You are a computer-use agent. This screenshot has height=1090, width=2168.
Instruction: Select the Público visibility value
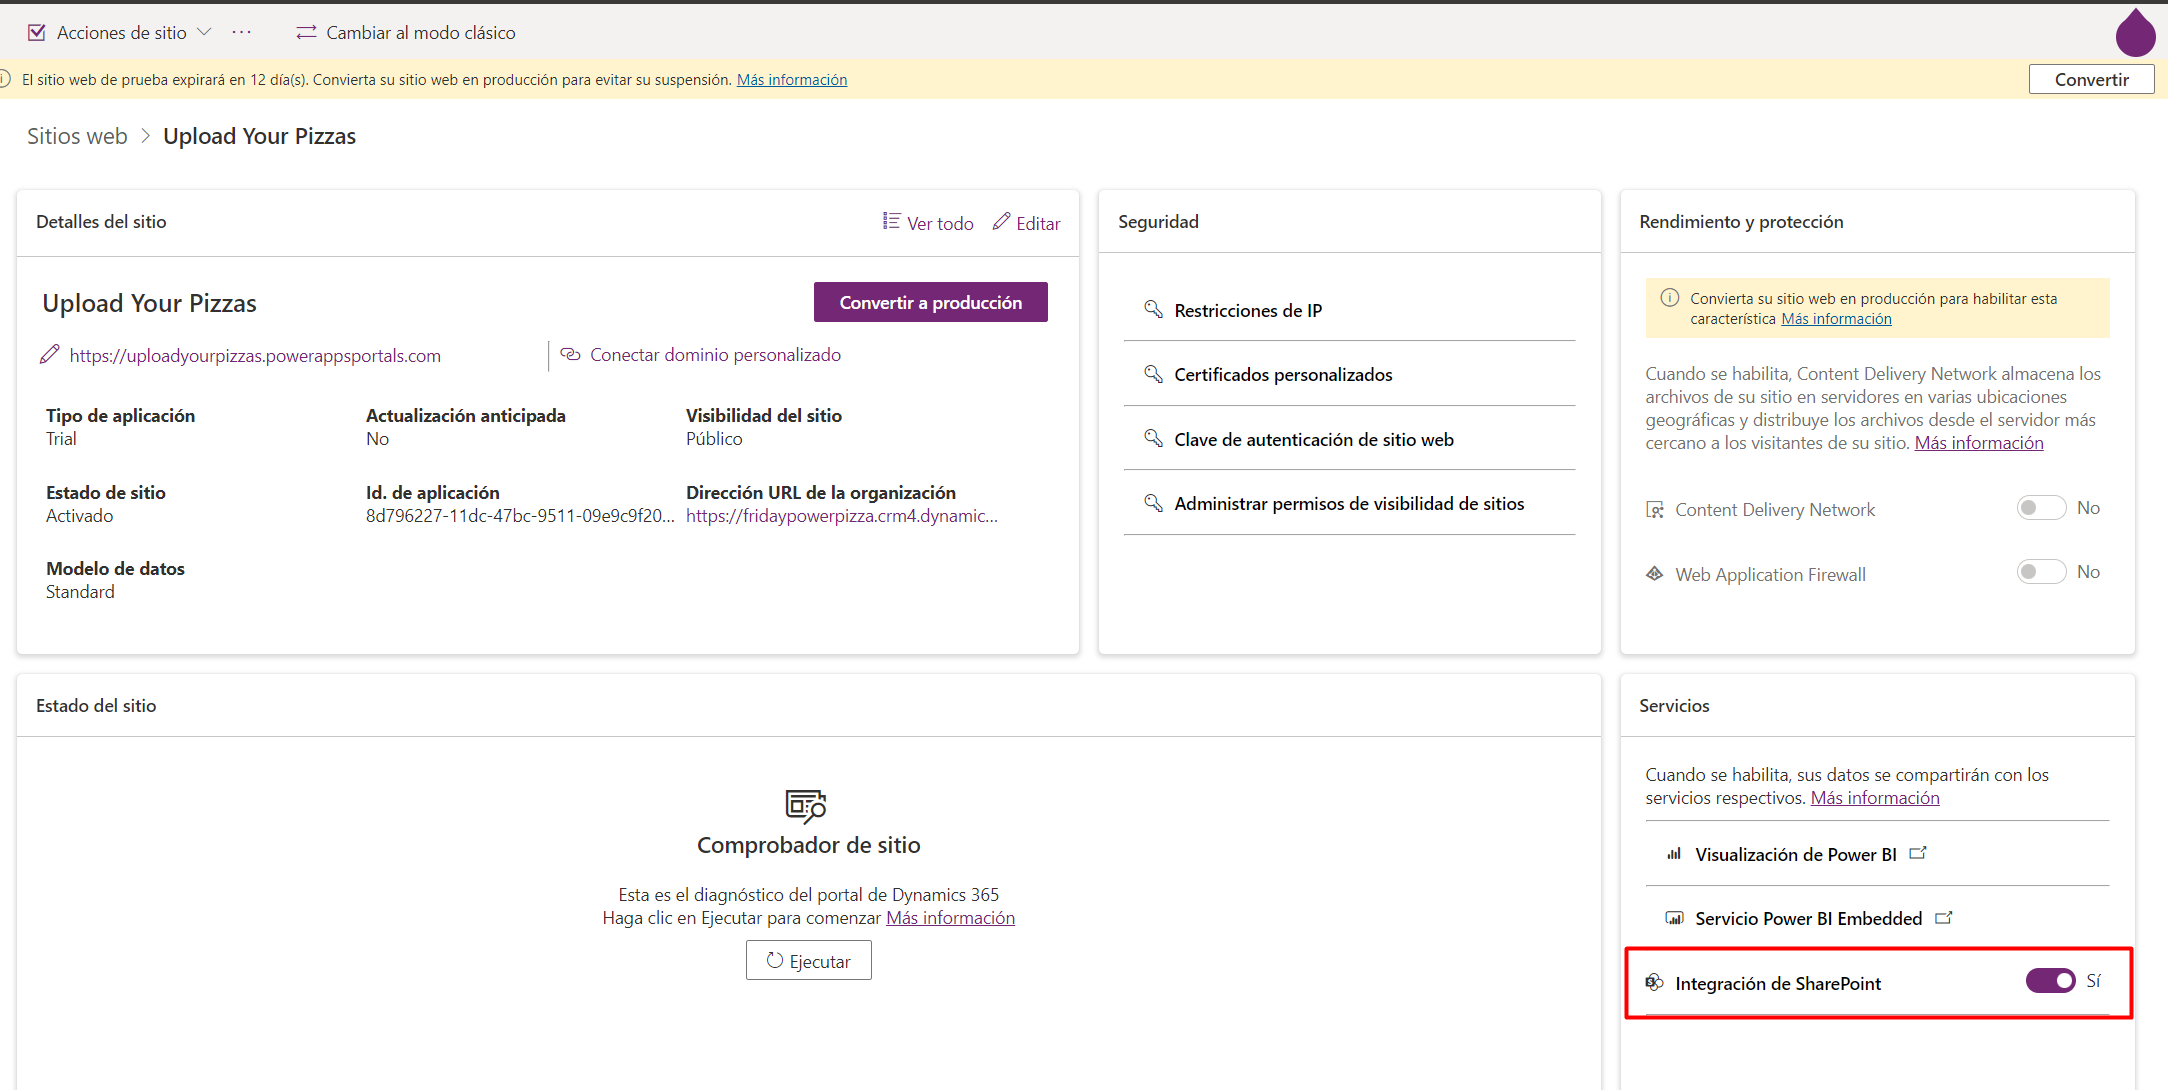[x=714, y=439]
